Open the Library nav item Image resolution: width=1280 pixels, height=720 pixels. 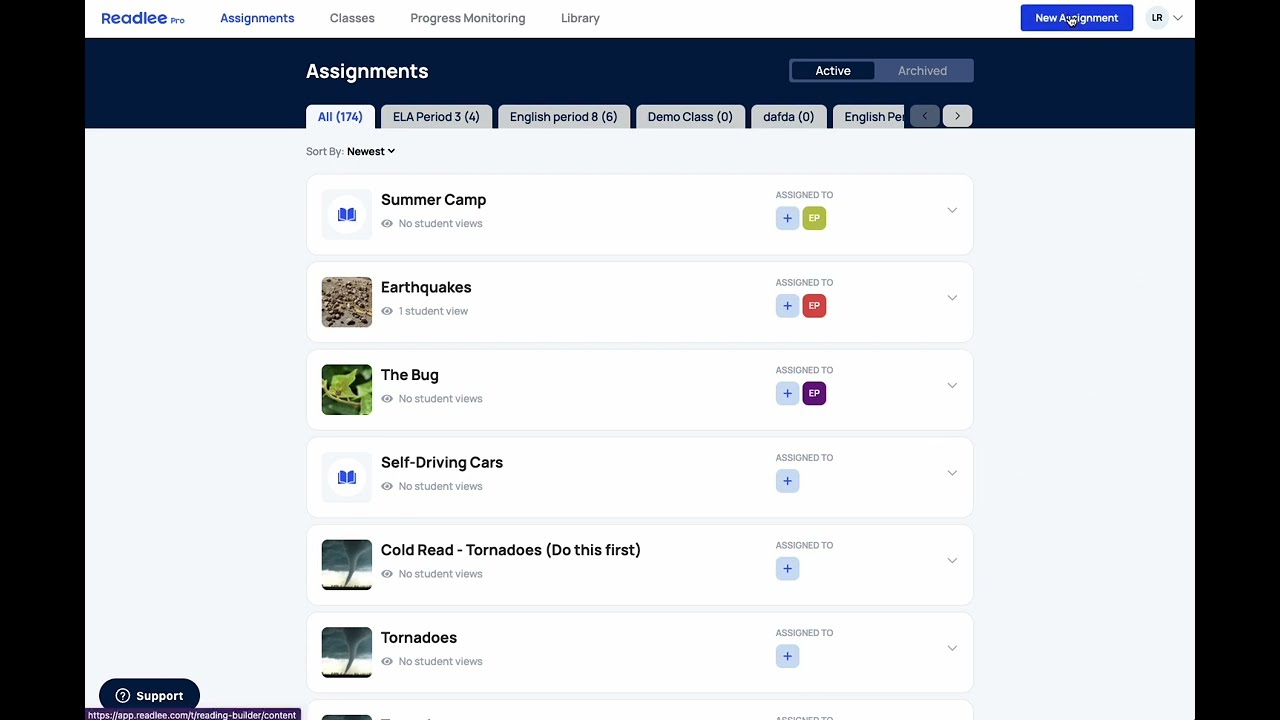(580, 18)
